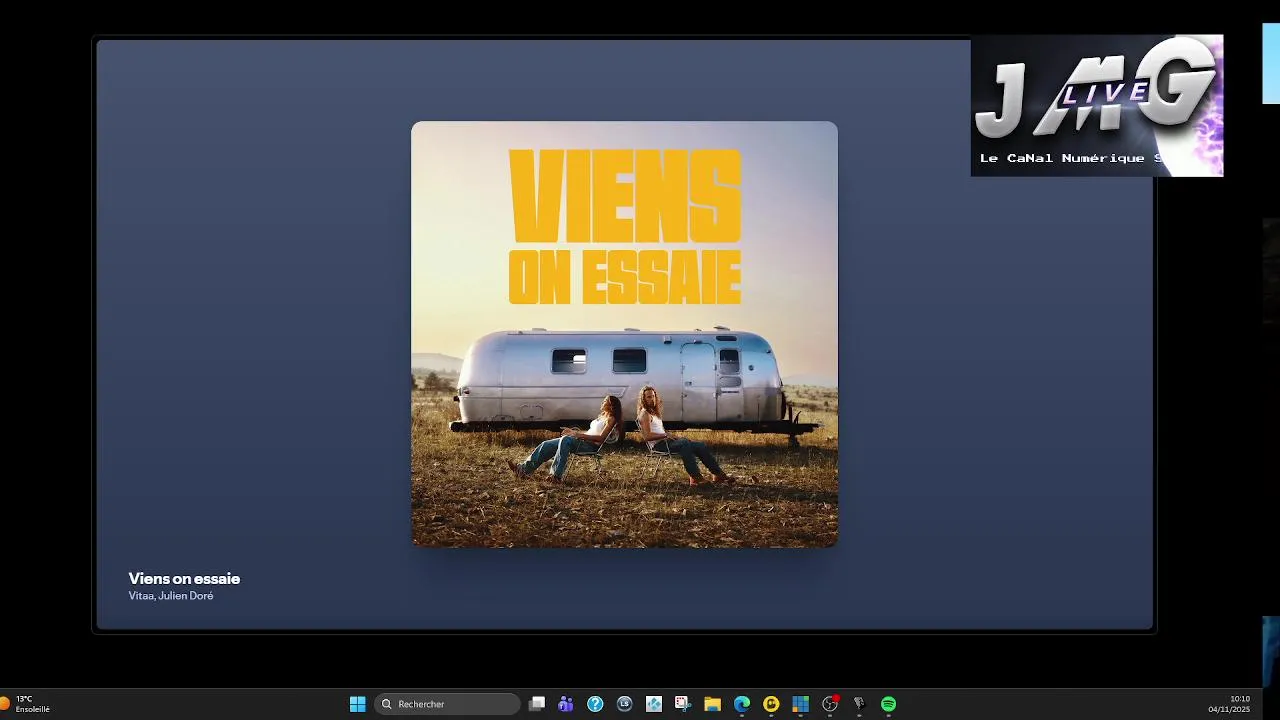Open the LS round taskbar app
Image resolution: width=1280 pixels, height=720 pixels.
click(625, 704)
